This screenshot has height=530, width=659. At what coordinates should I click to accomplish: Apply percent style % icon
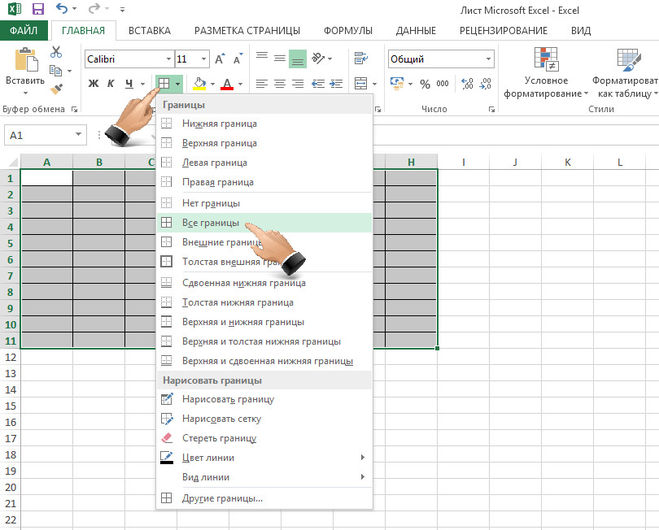[x=425, y=84]
